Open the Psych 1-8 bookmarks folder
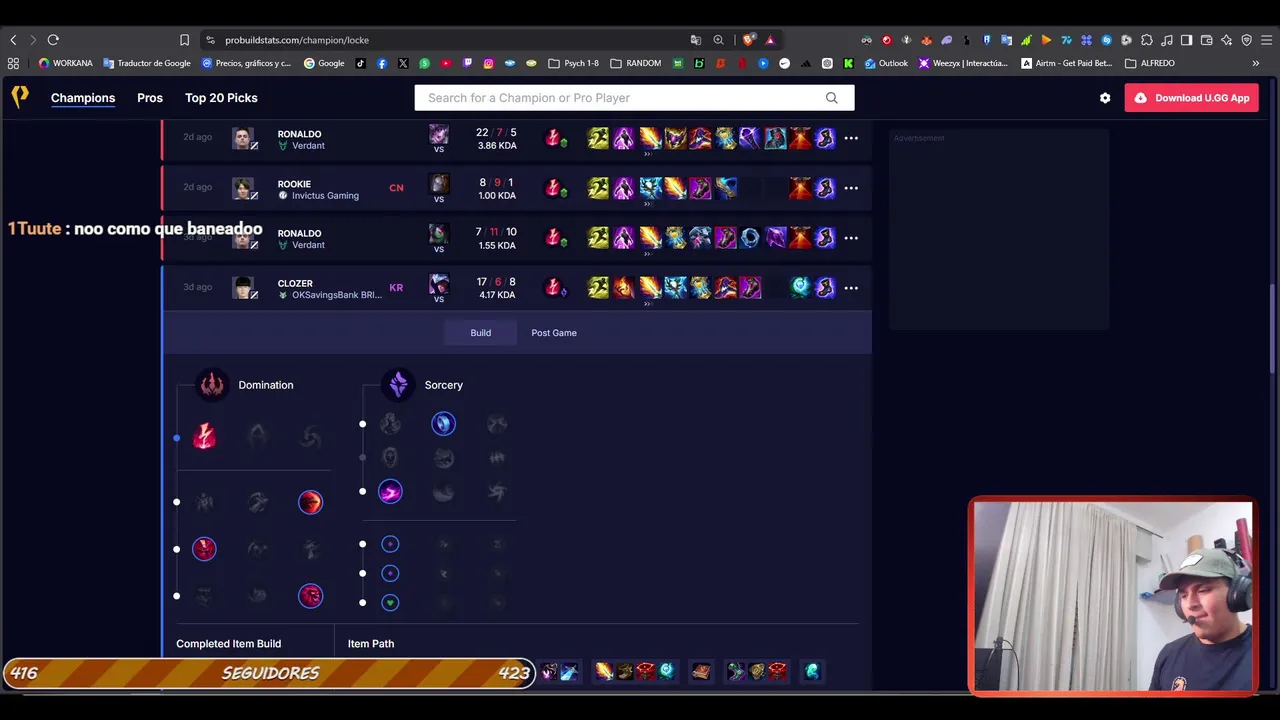The width and height of the screenshot is (1280, 720). pos(574,63)
